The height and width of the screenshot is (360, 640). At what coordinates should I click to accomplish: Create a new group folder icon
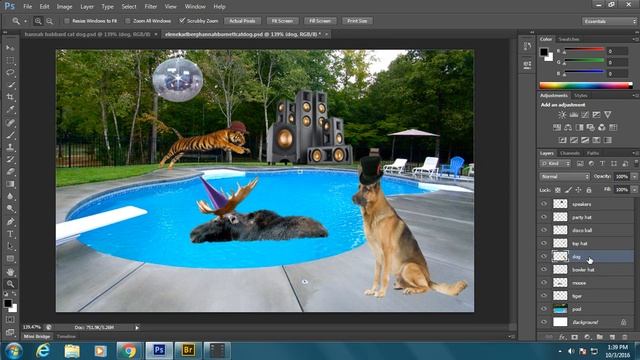[x=600, y=337]
